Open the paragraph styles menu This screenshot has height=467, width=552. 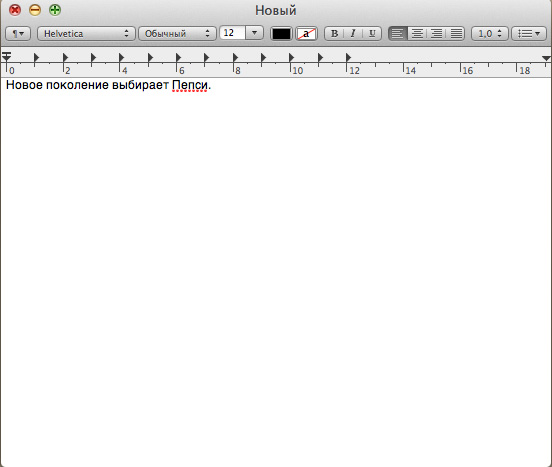click(18, 34)
